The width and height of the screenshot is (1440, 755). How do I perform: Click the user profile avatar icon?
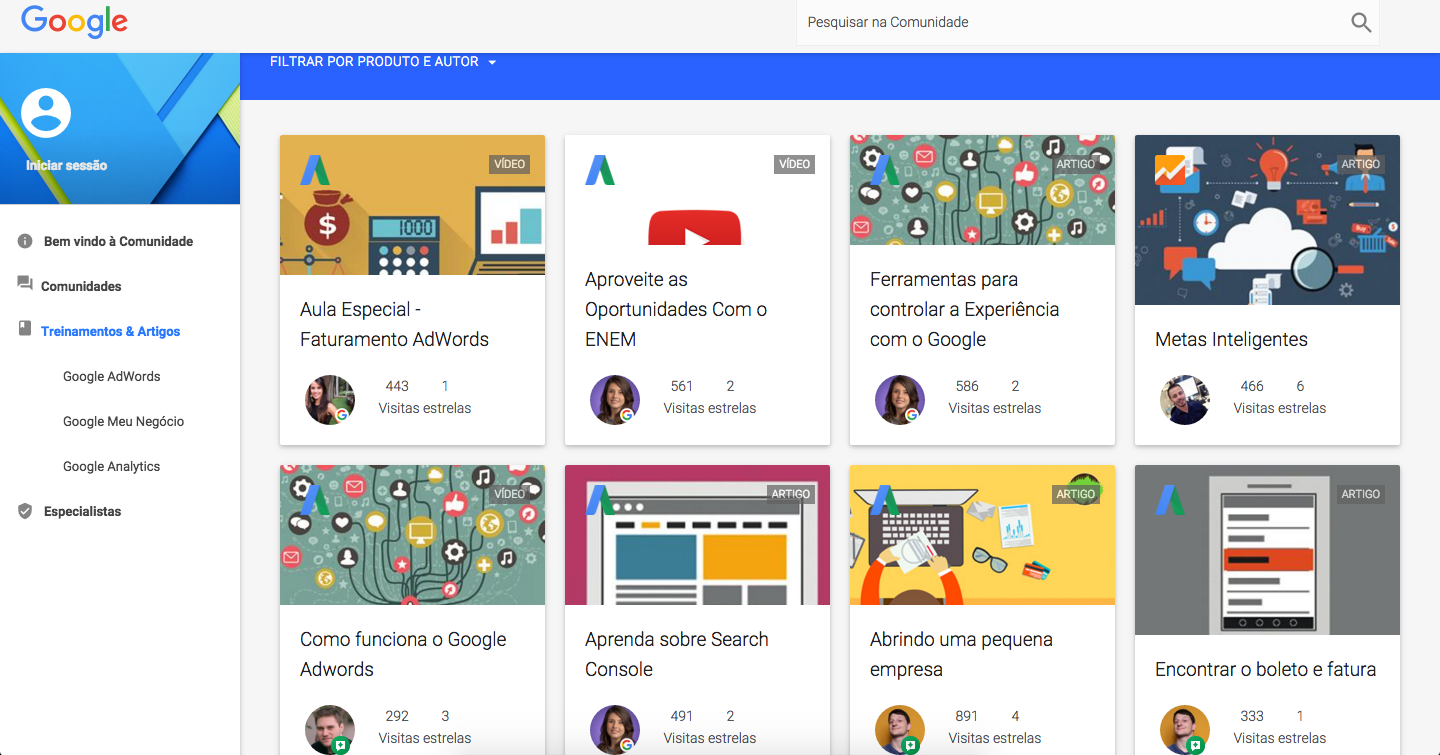coord(46,113)
